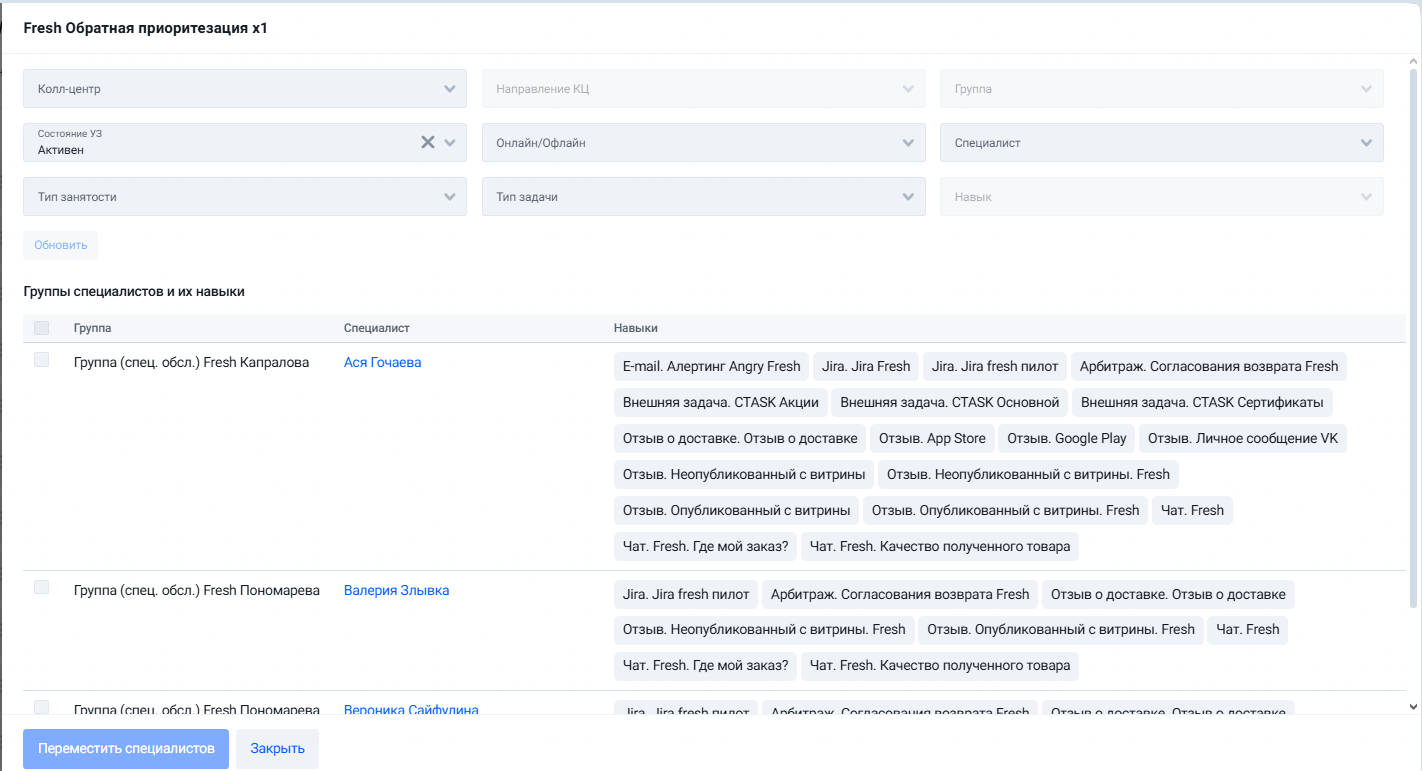
Task: Check the row for Вероника Сайфулина
Action: pos(41,707)
